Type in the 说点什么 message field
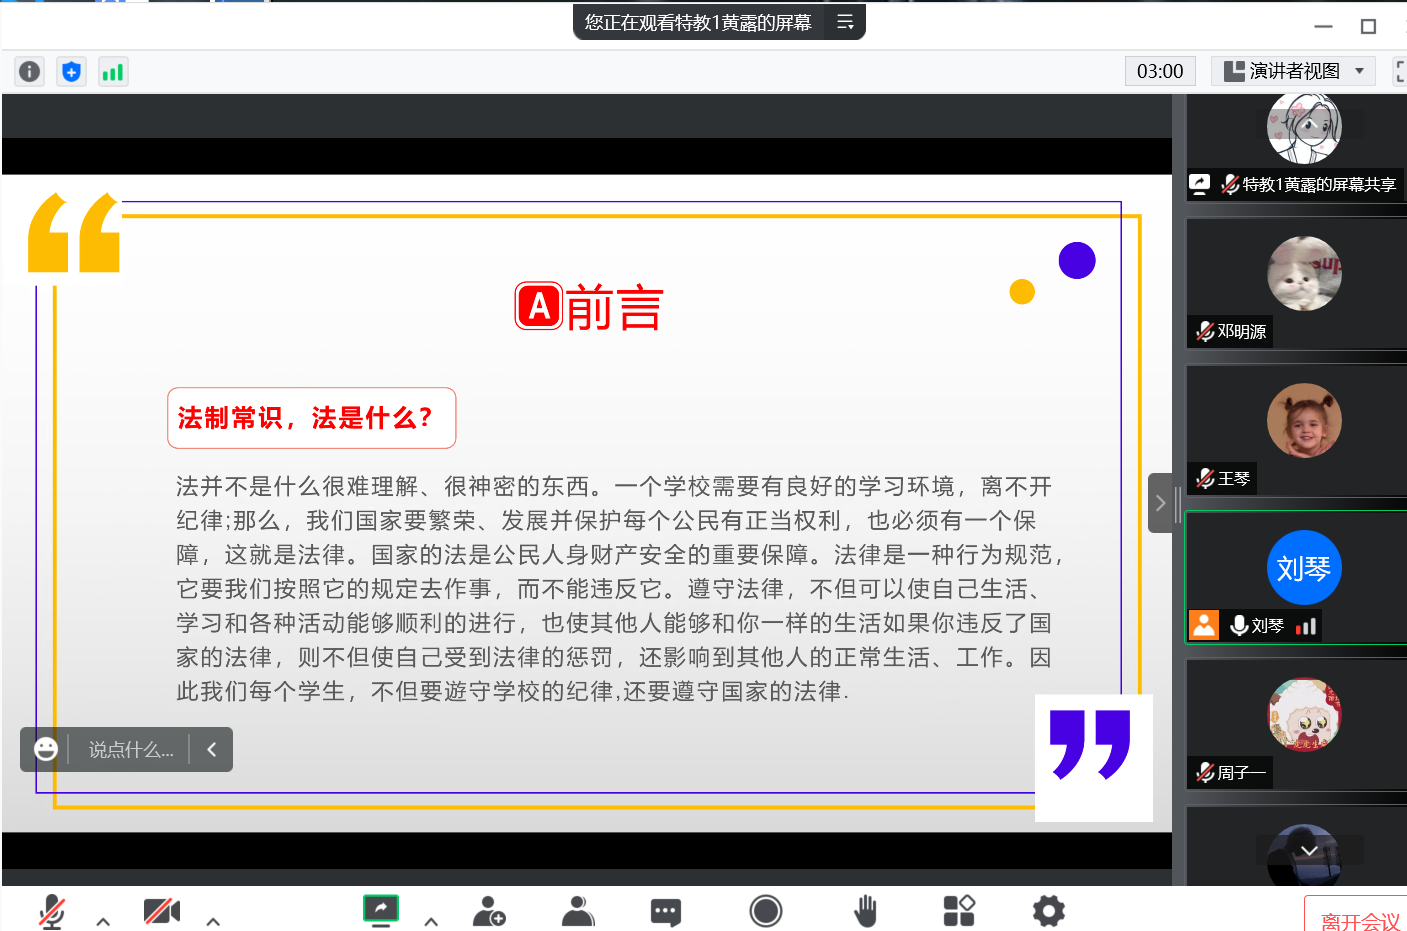Viewport: 1407px width, 931px height. coord(131,750)
